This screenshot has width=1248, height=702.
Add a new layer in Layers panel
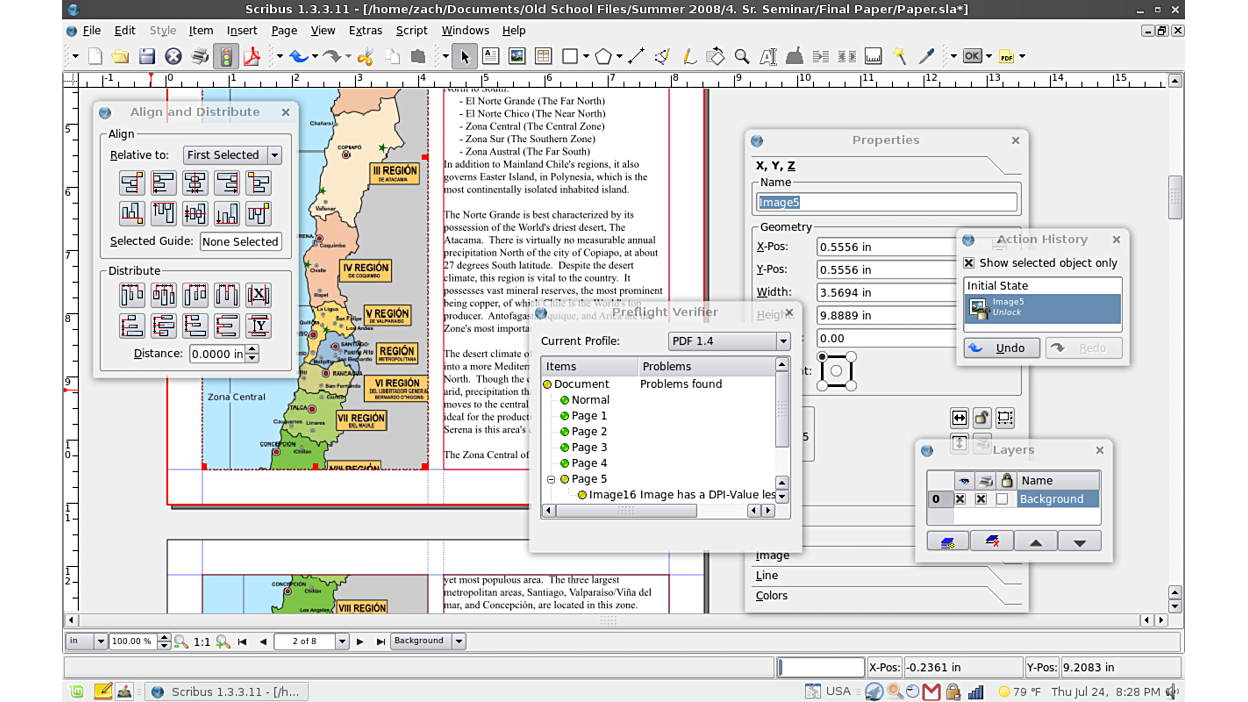(x=947, y=541)
